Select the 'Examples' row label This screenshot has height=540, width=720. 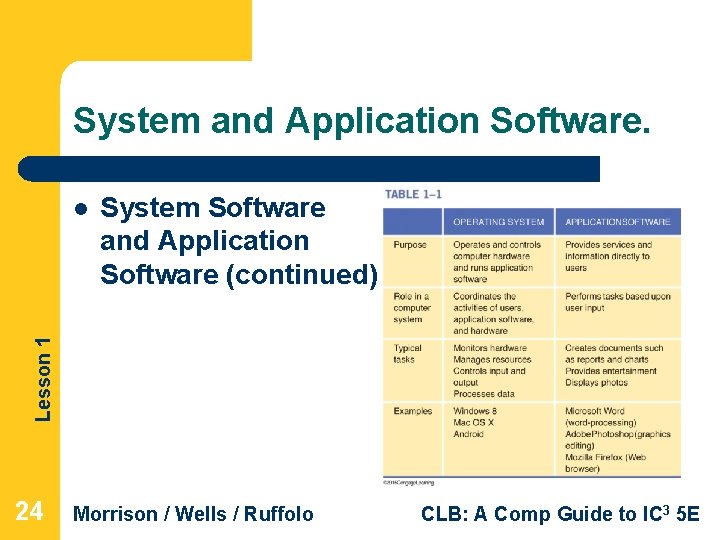(x=412, y=411)
